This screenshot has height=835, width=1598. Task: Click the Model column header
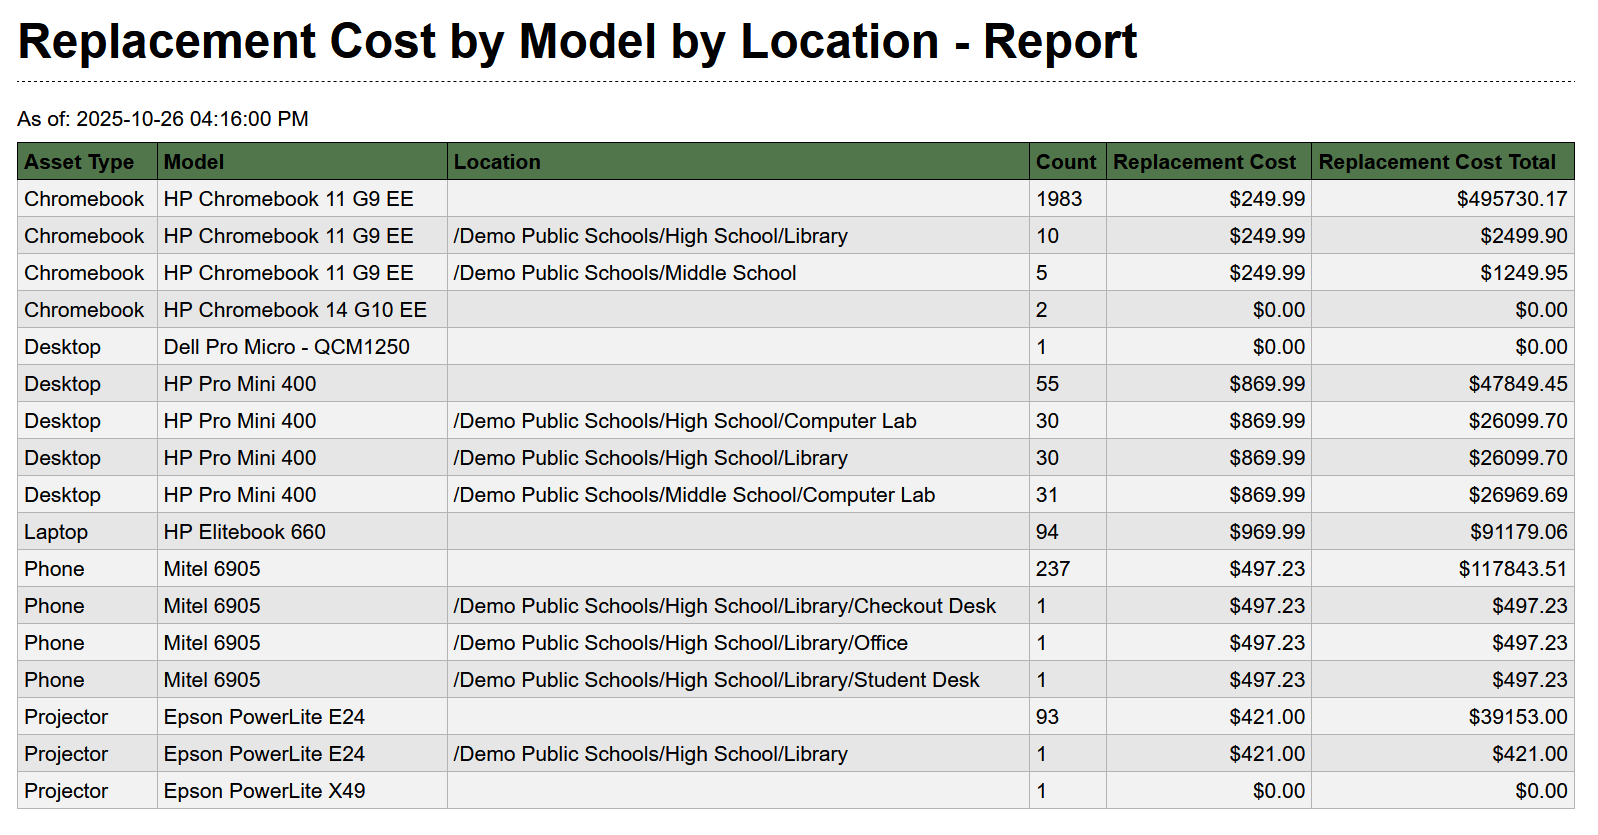pos(194,162)
